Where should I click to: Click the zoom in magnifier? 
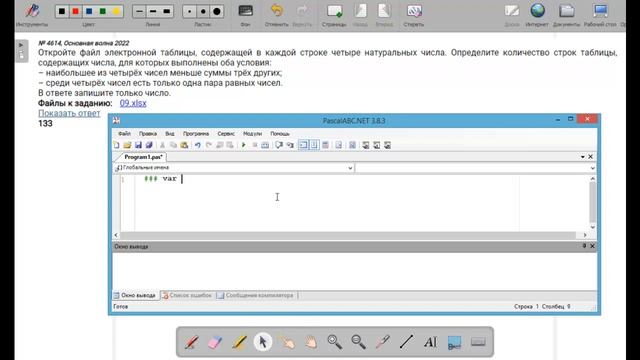(x=335, y=342)
